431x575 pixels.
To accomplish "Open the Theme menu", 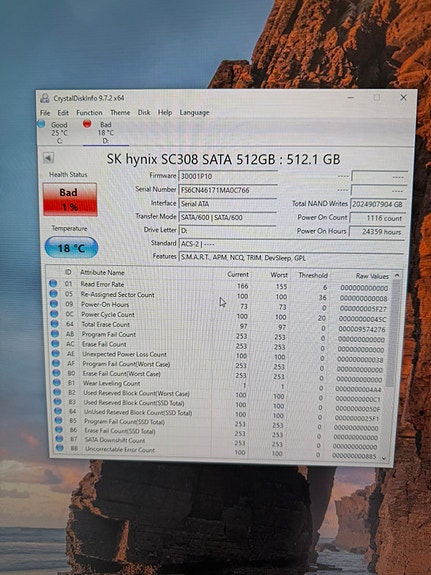I will (120, 113).
